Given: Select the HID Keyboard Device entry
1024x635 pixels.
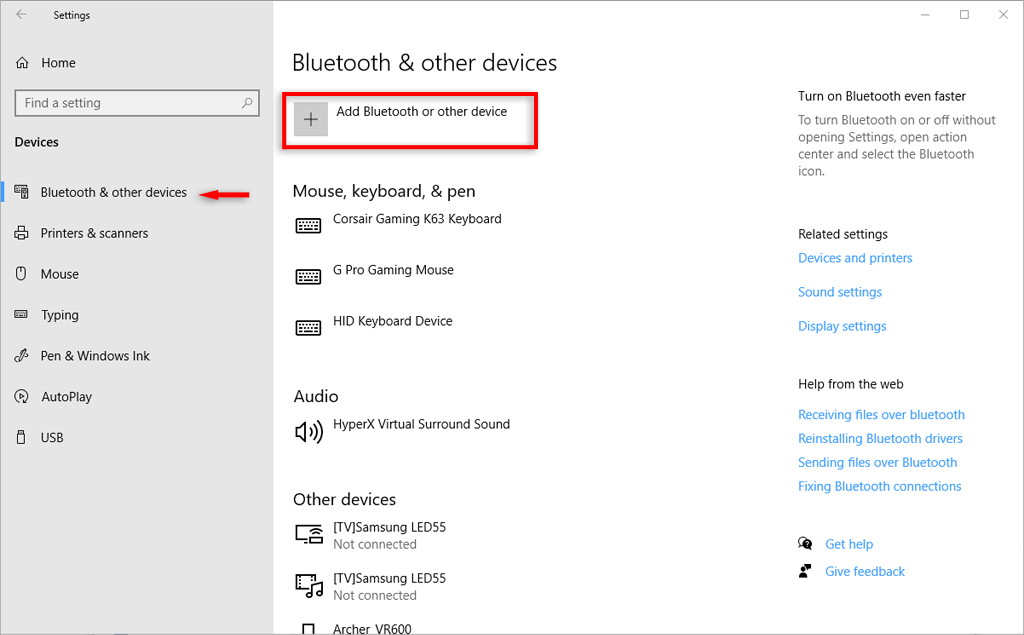Looking at the screenshot, I should (x=392, y=321).
